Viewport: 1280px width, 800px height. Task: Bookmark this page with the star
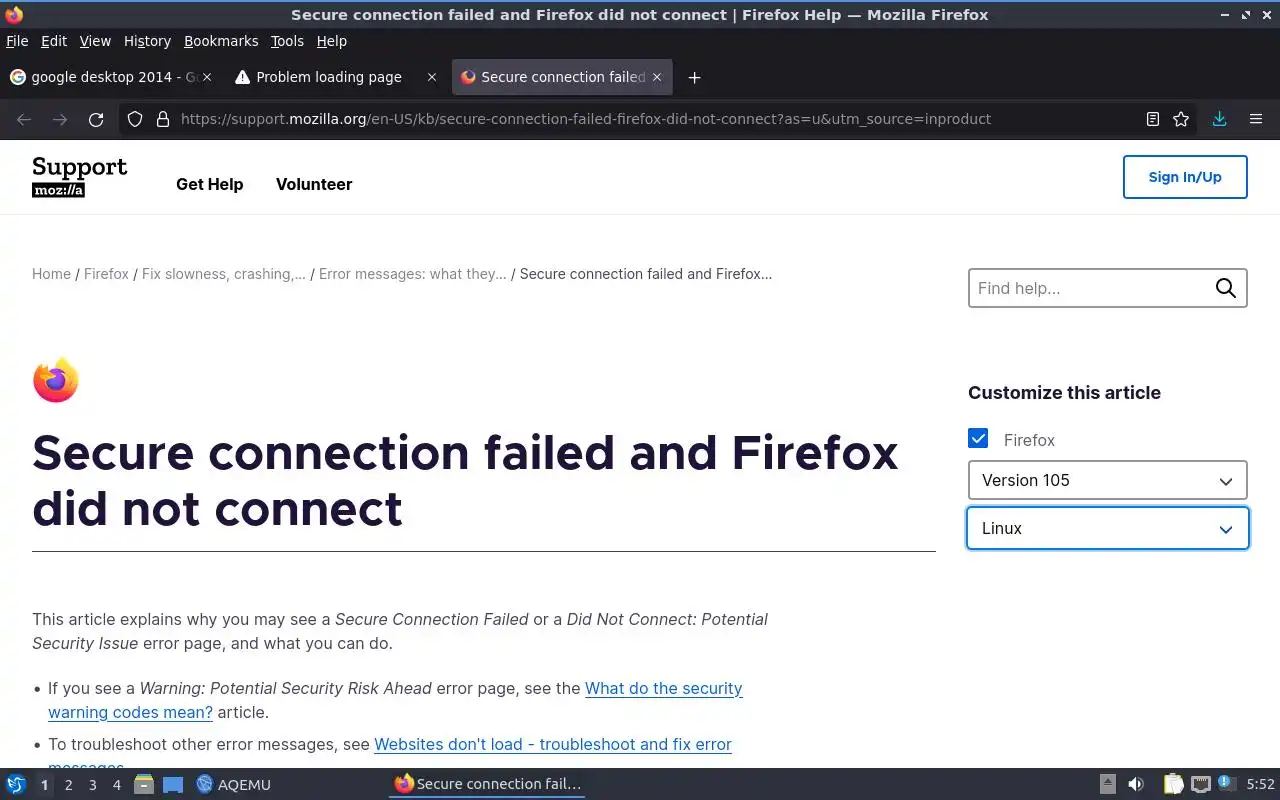point(1181,119)
